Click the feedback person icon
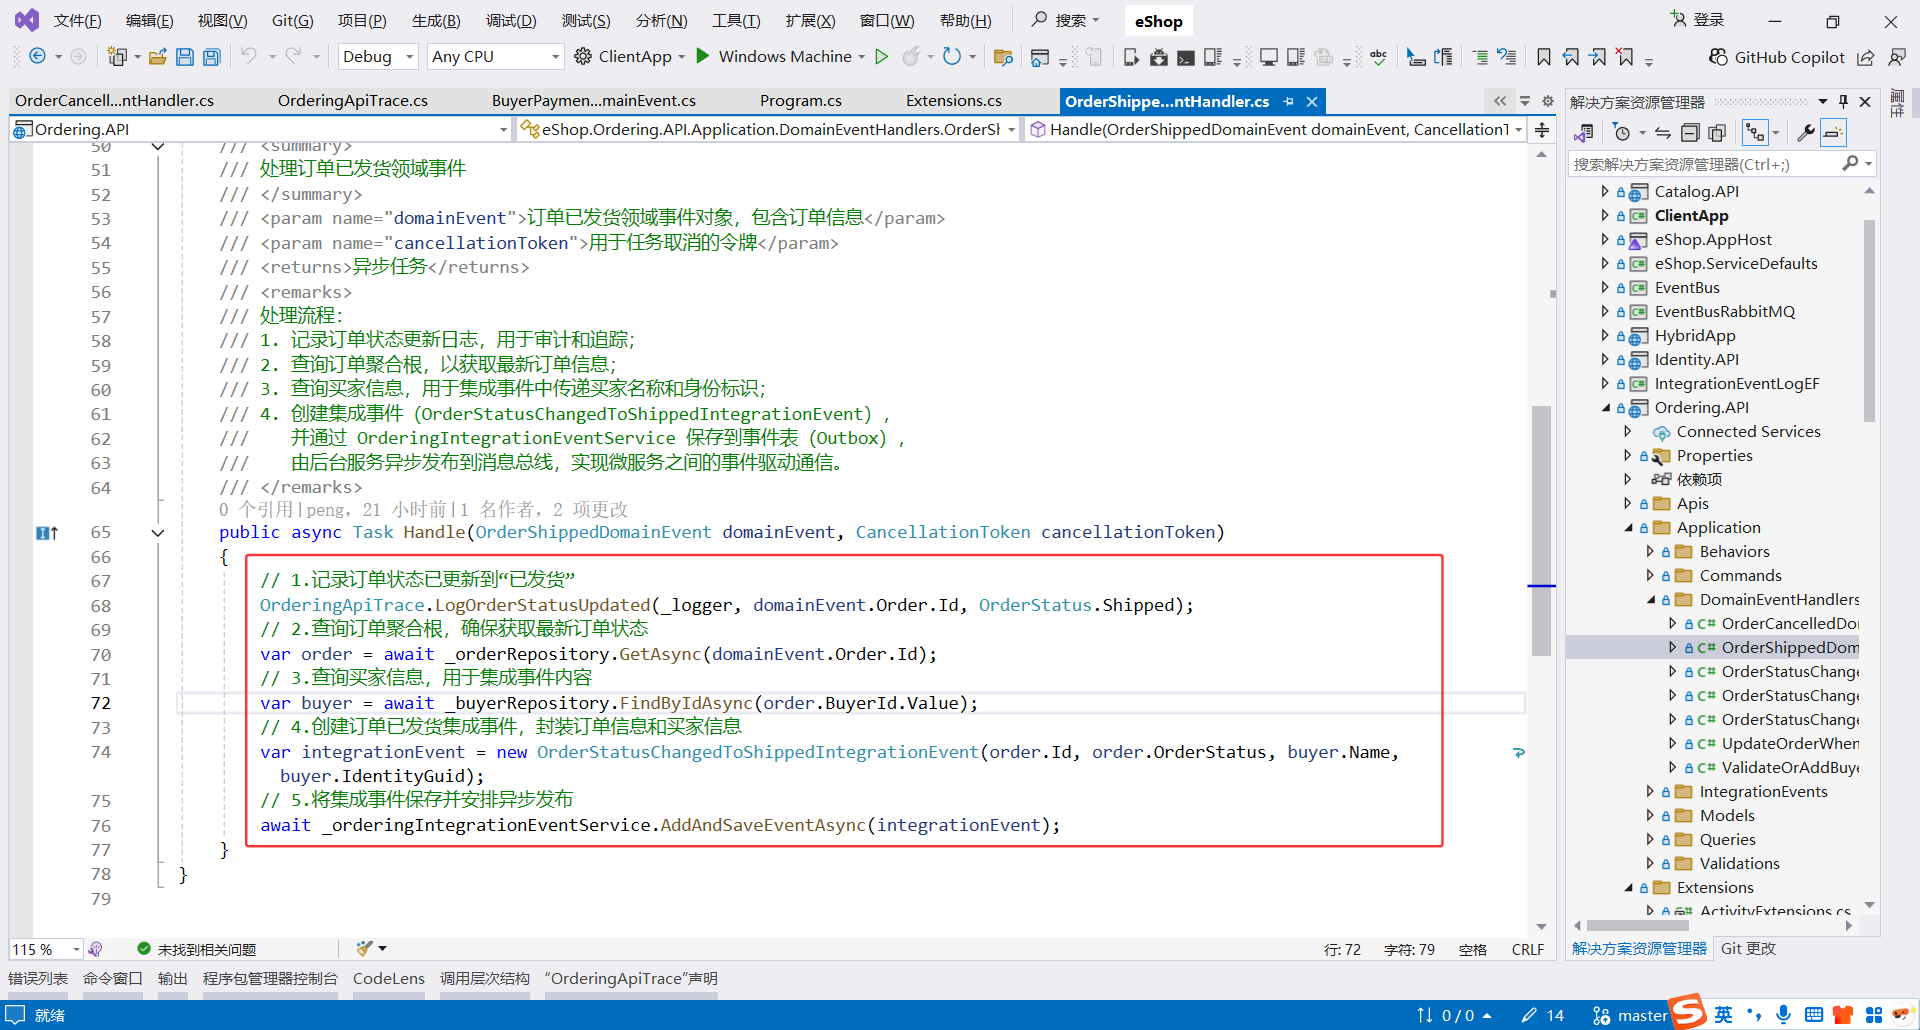Viewport: 1920px width, 1030px height. point(1897,57)
